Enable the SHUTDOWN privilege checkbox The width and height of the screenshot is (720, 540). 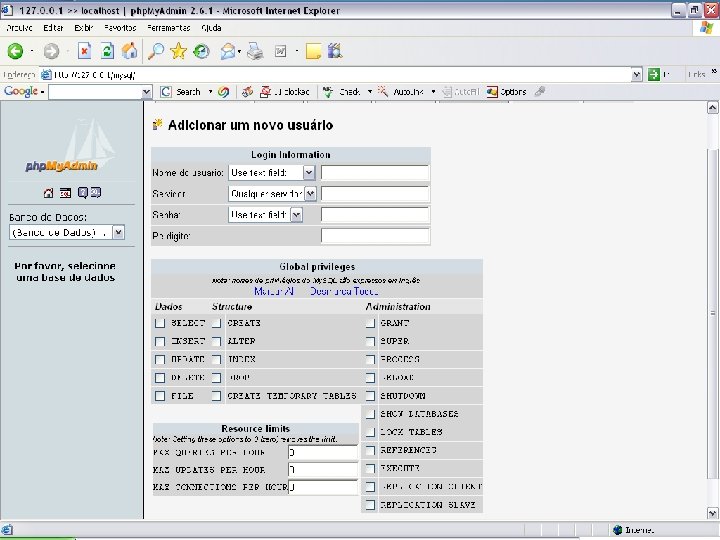tap(370, 396)
